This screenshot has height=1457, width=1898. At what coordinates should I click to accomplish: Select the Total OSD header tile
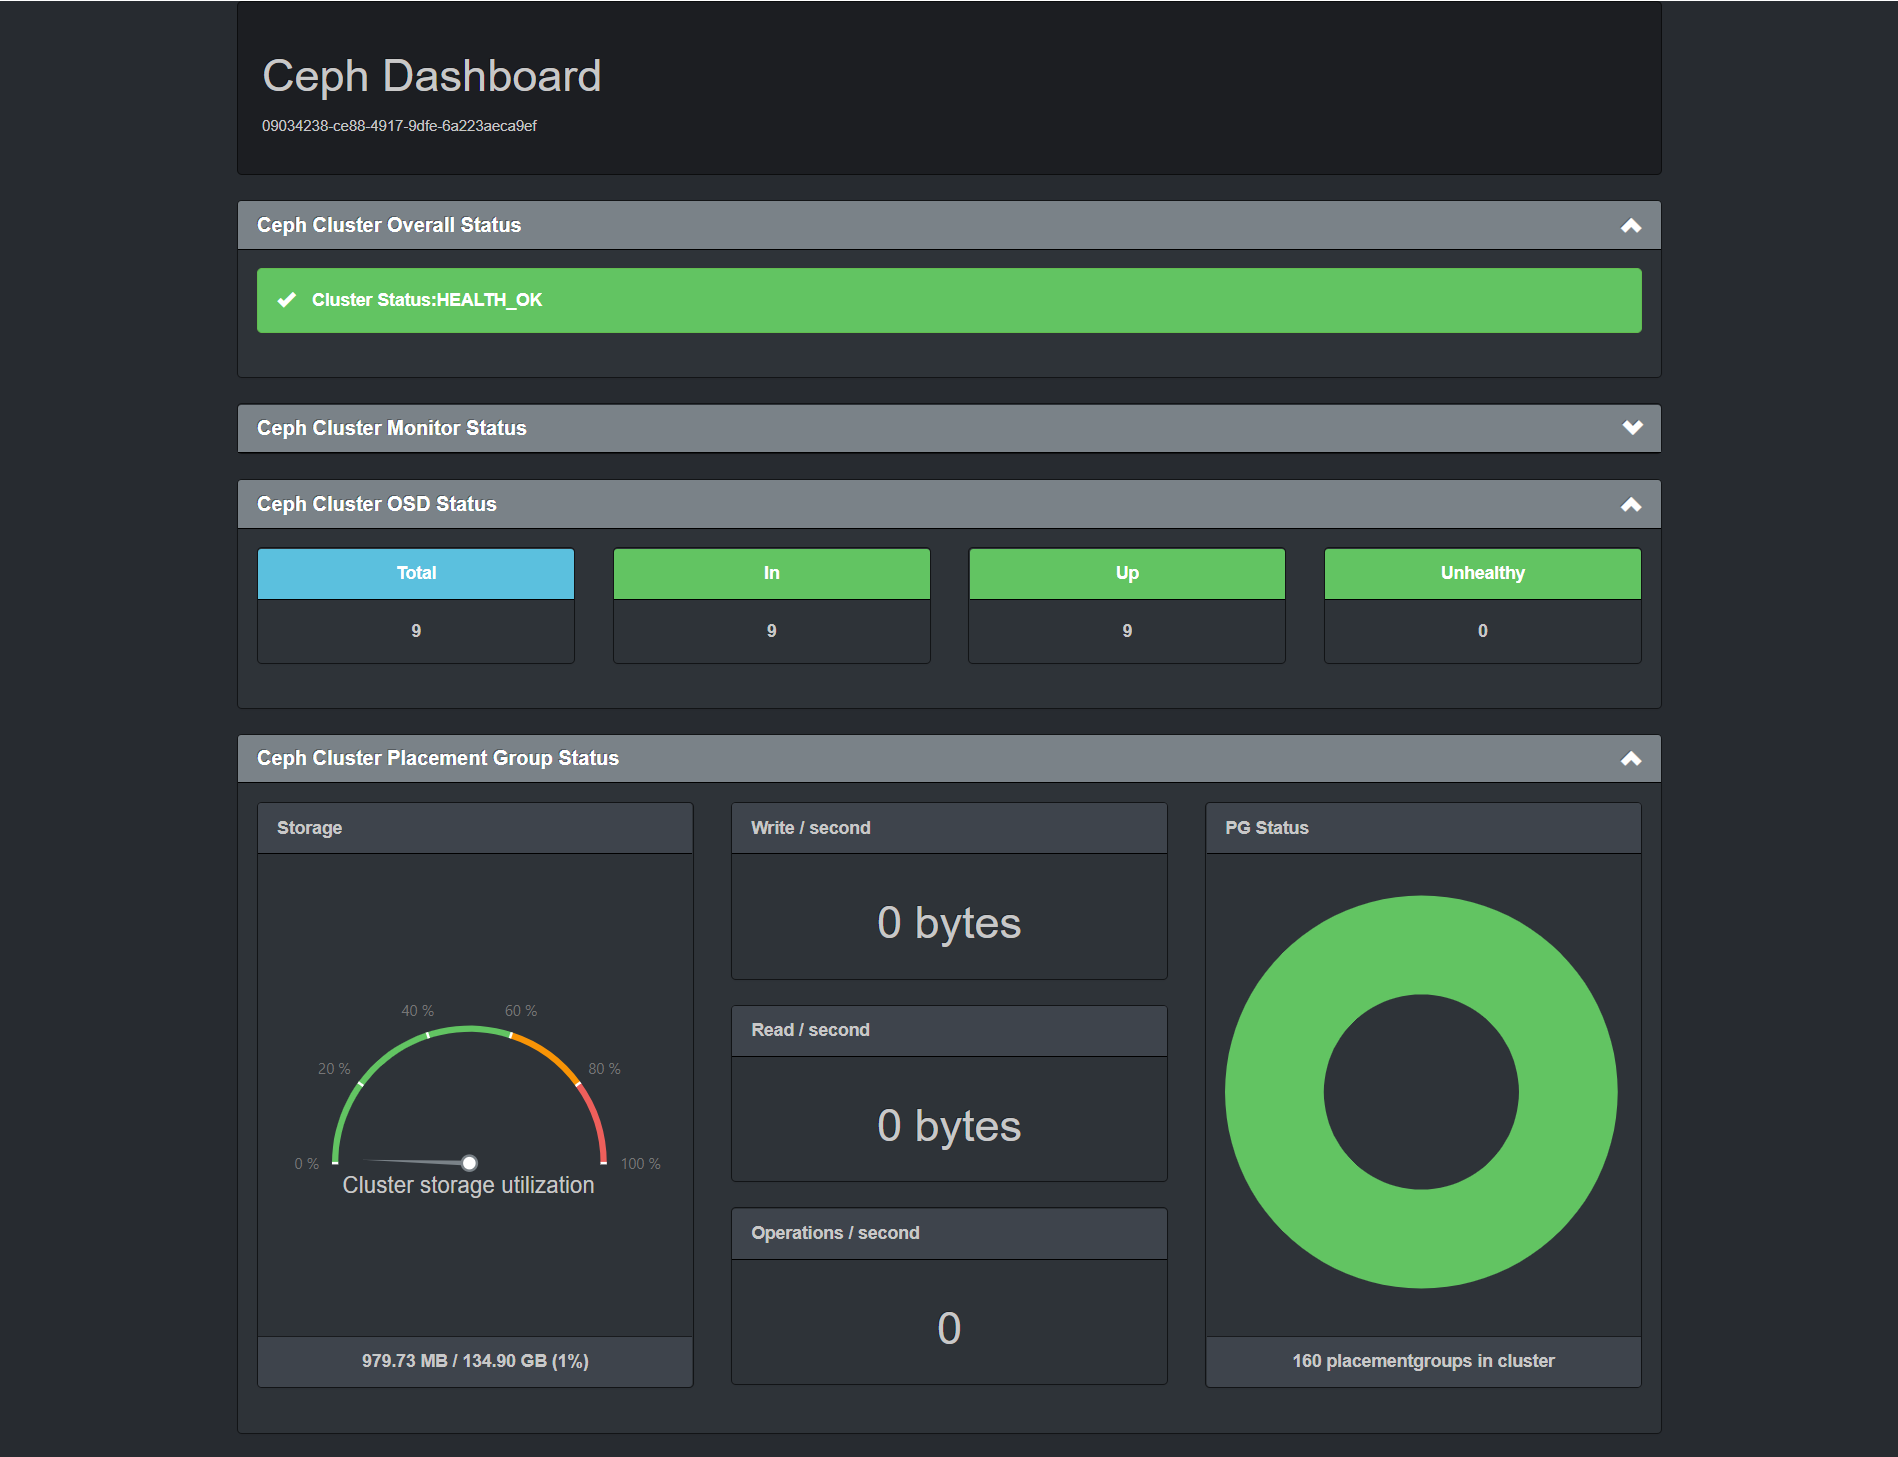[416, 574]
